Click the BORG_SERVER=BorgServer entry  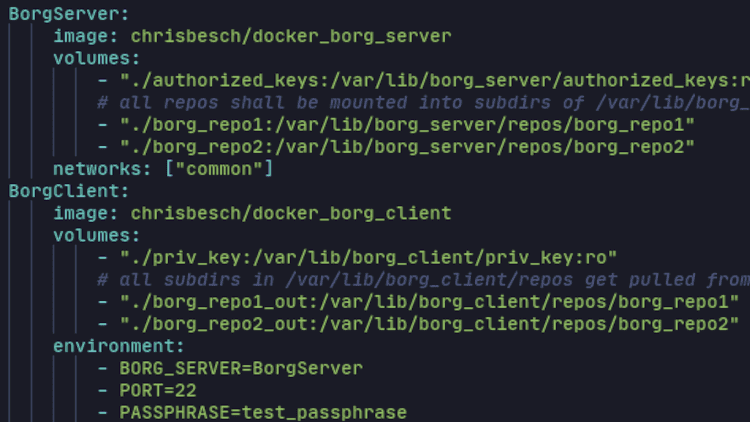(241, 368)
